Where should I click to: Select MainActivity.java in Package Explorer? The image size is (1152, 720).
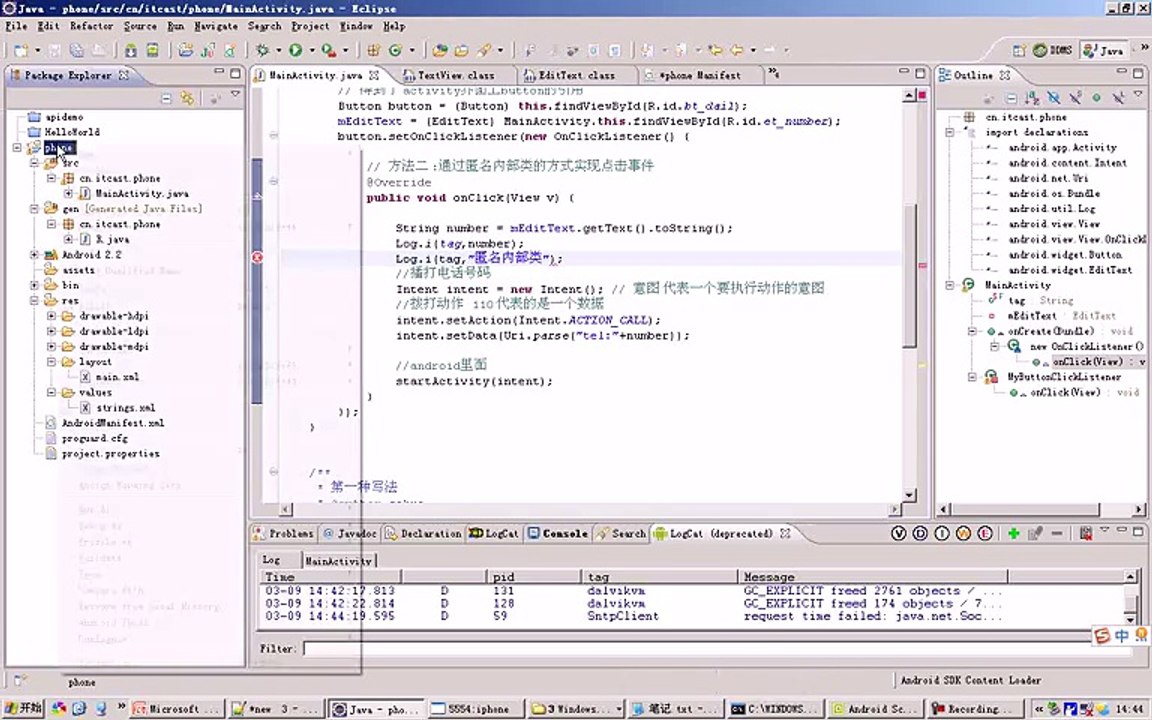143,194
